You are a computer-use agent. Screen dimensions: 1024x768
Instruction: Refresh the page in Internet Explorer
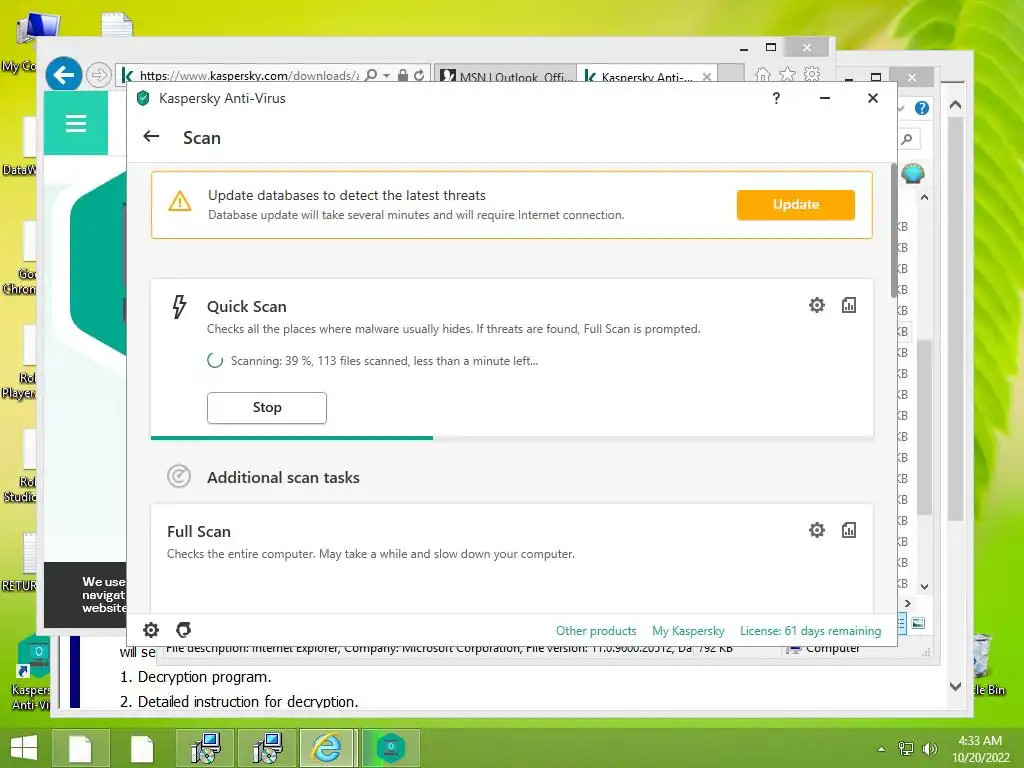[x=419, y=75]
